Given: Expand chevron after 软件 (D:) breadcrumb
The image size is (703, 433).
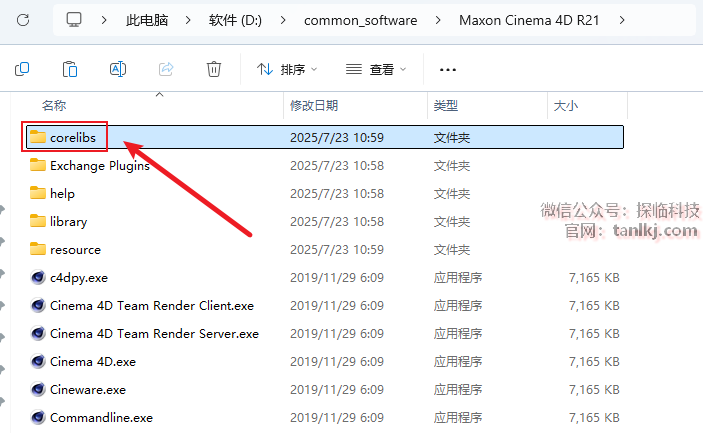Looking at the screenshot, I should pos(283,20).
